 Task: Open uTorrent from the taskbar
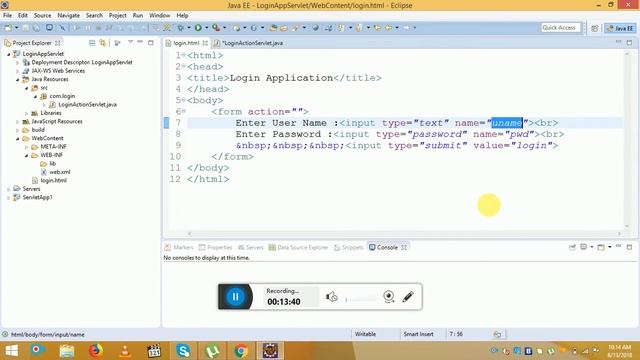(212, 351)
